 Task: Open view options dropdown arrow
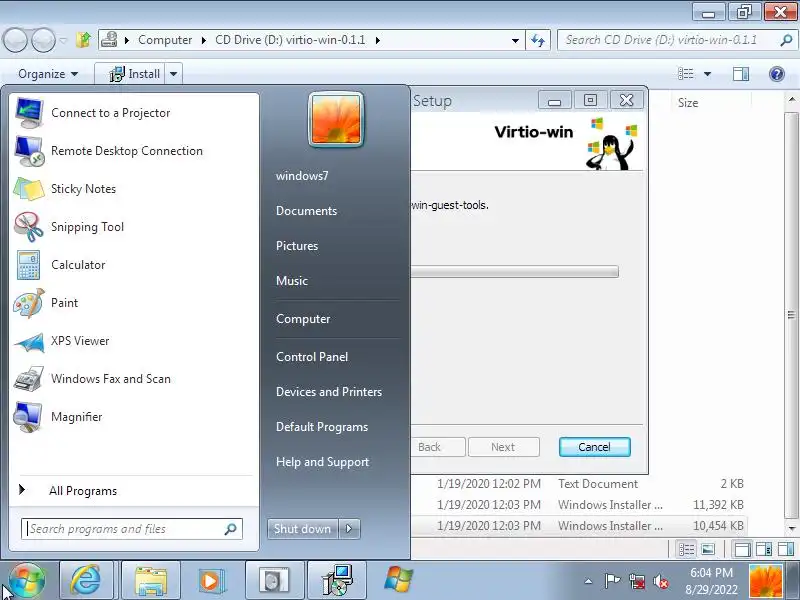708,74
